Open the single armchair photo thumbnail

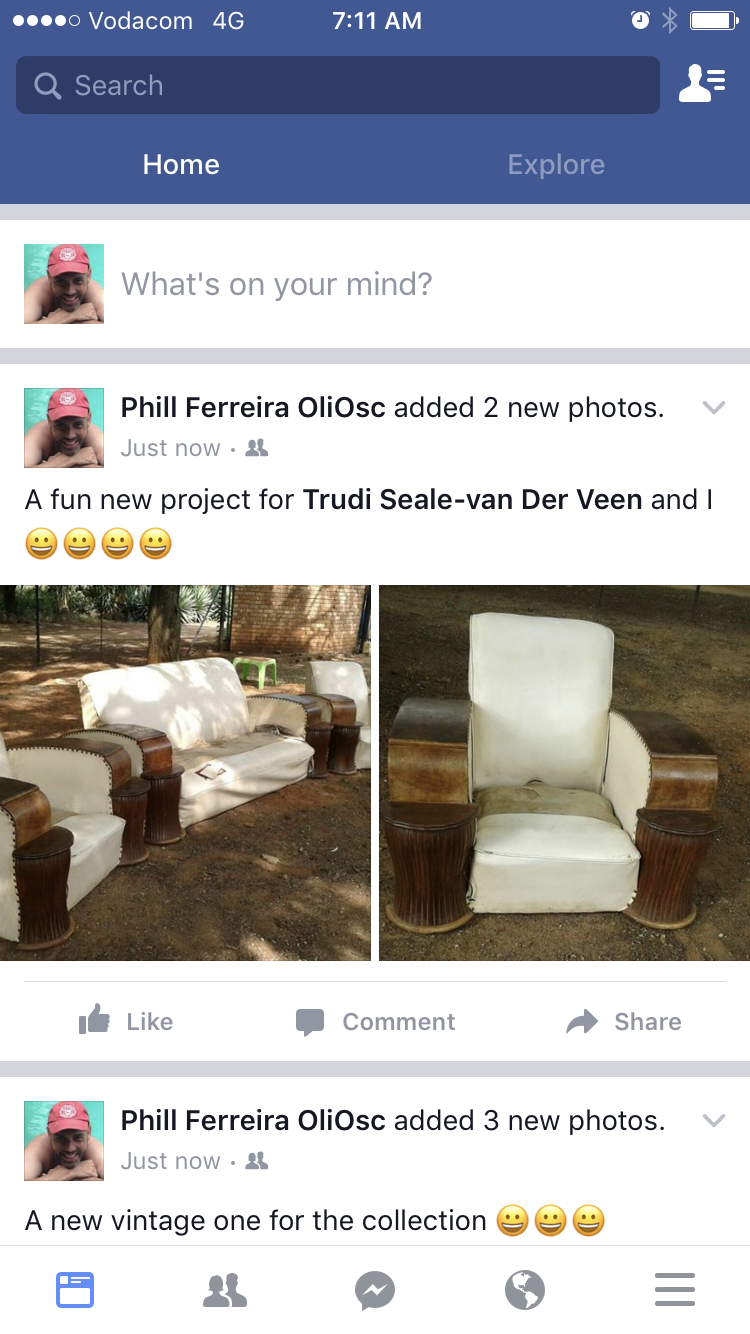coord(564,773)
